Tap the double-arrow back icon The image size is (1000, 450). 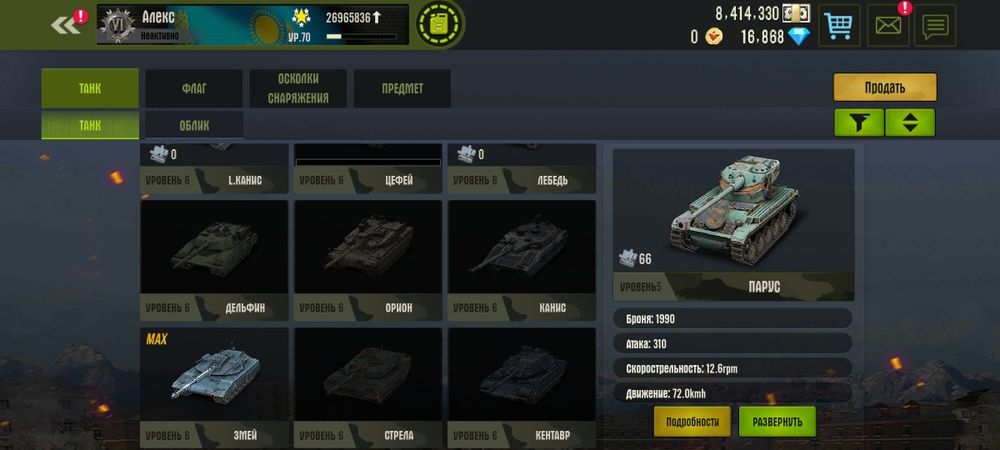tap(65, 25)
